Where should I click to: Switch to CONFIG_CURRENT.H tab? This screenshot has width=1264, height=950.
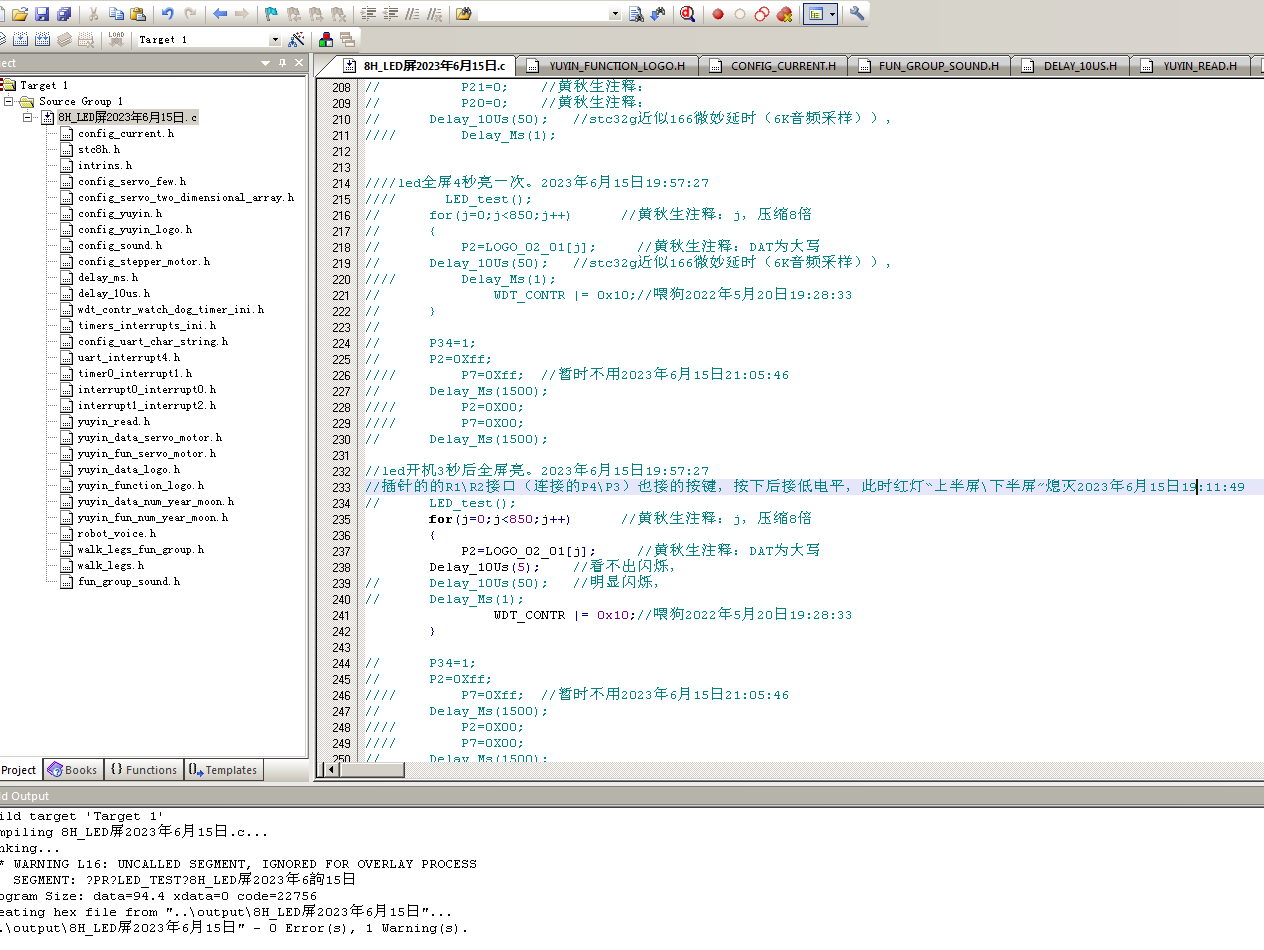[x=774, y=66]
